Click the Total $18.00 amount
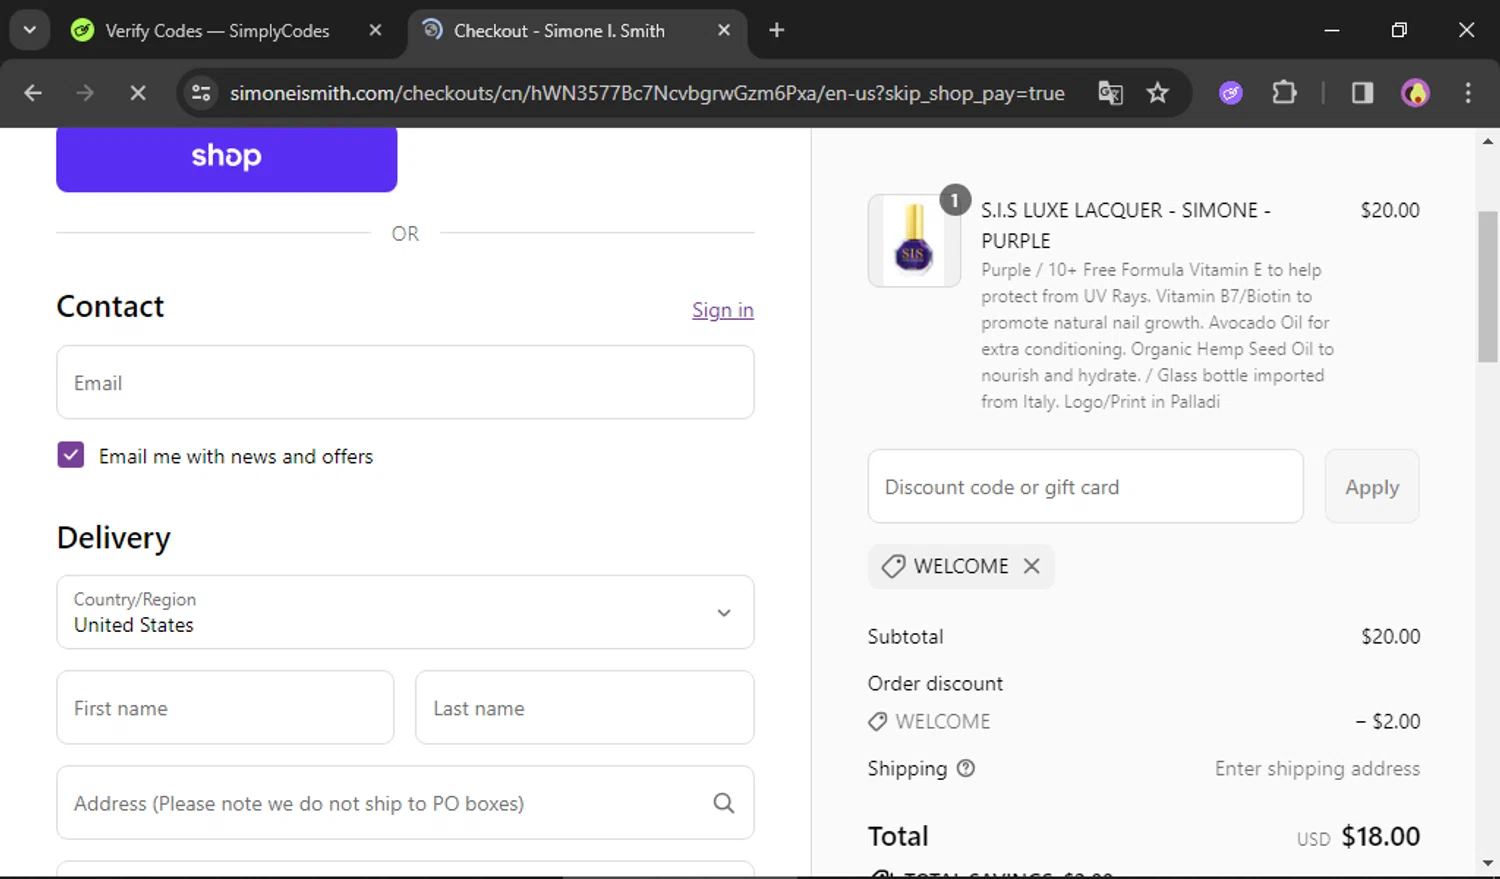The image size is (1500, 879). 1380,836
